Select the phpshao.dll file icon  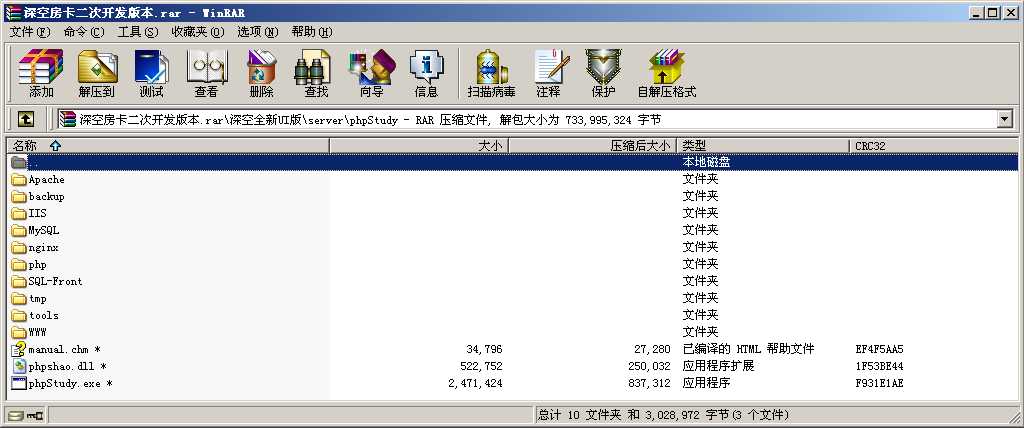point(18,366)
